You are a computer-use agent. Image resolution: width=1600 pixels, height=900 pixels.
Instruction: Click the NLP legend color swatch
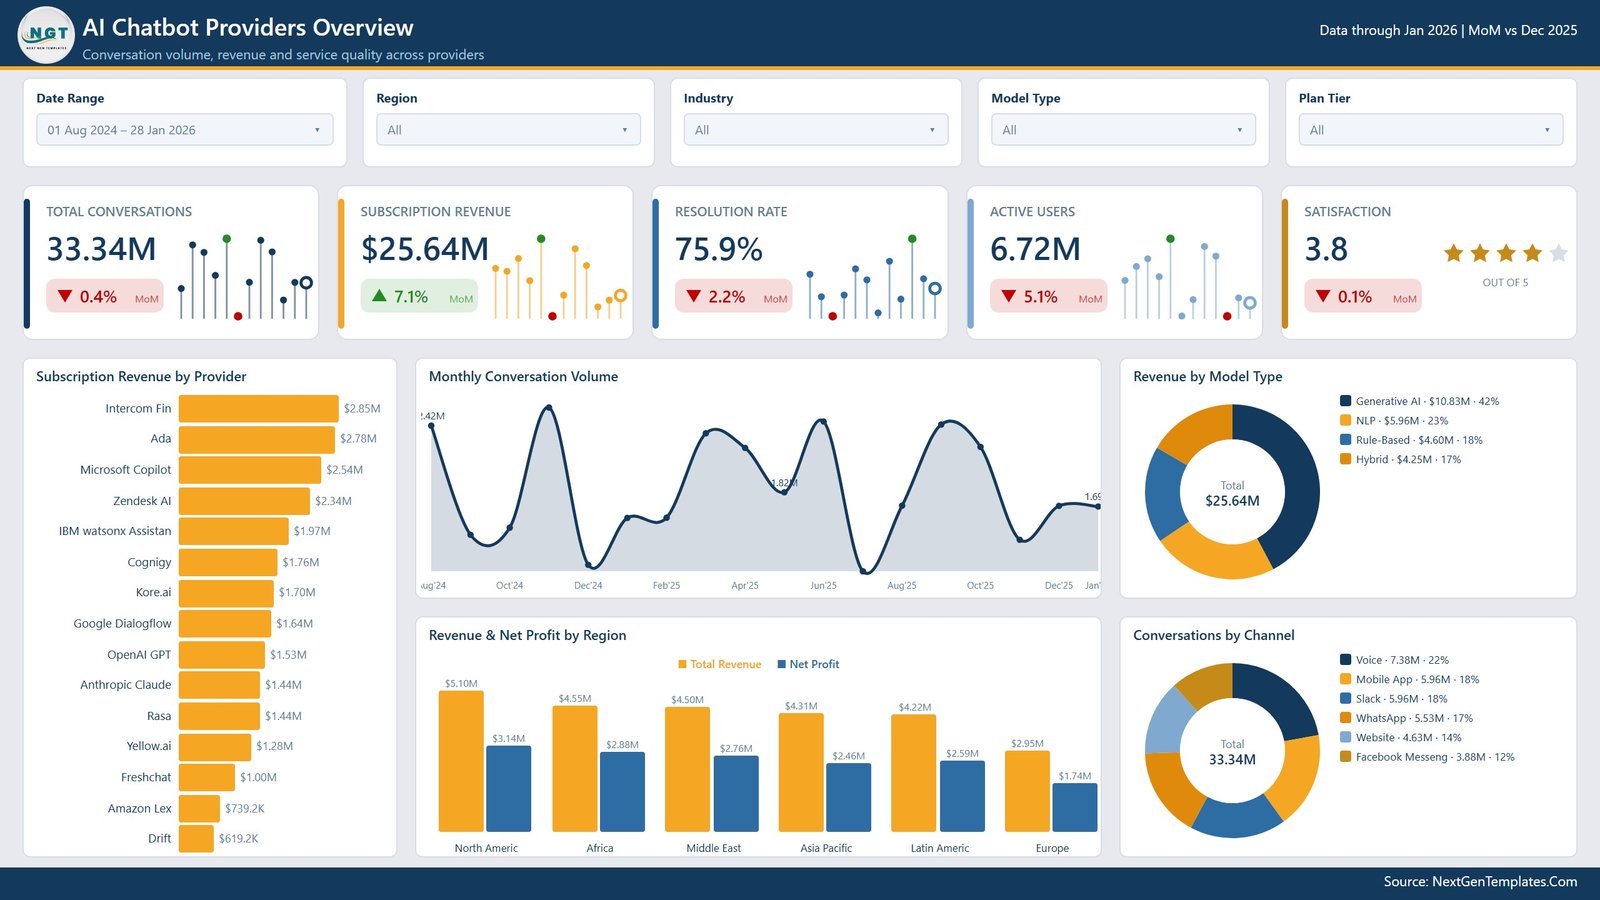pyautogui.click(x=1346, y=421)
